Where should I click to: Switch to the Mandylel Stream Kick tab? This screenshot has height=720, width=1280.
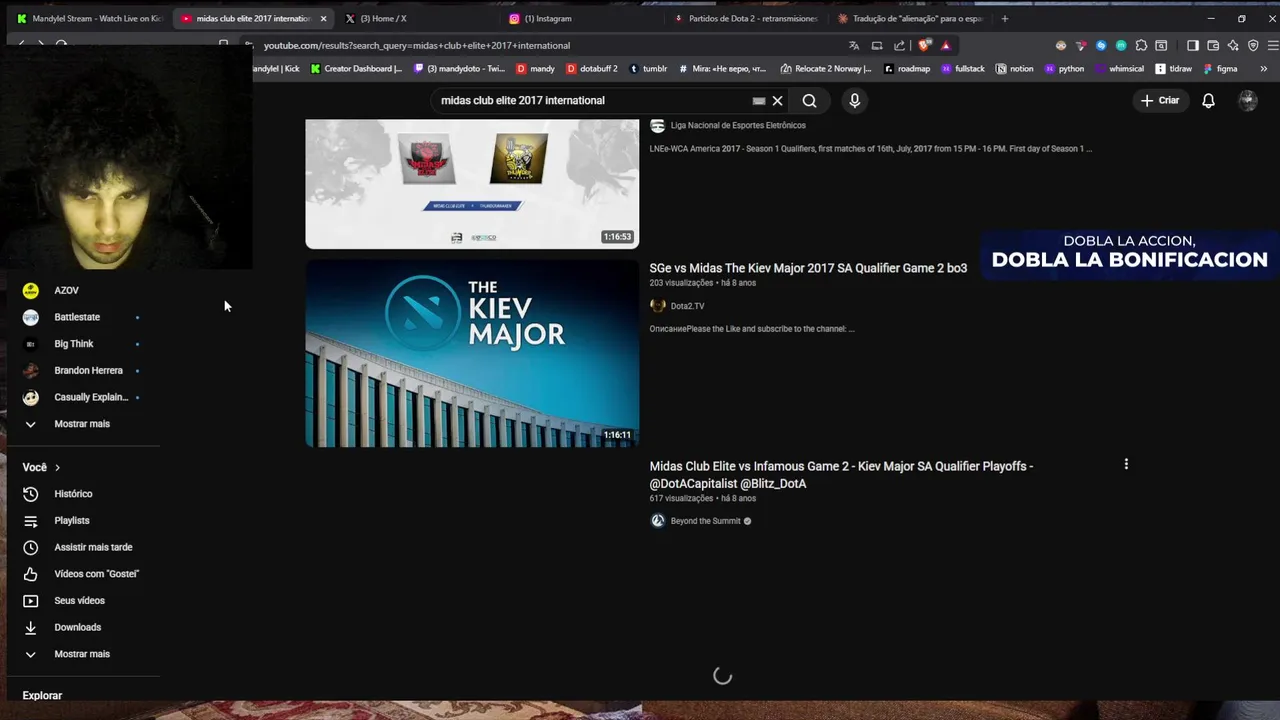89,18
